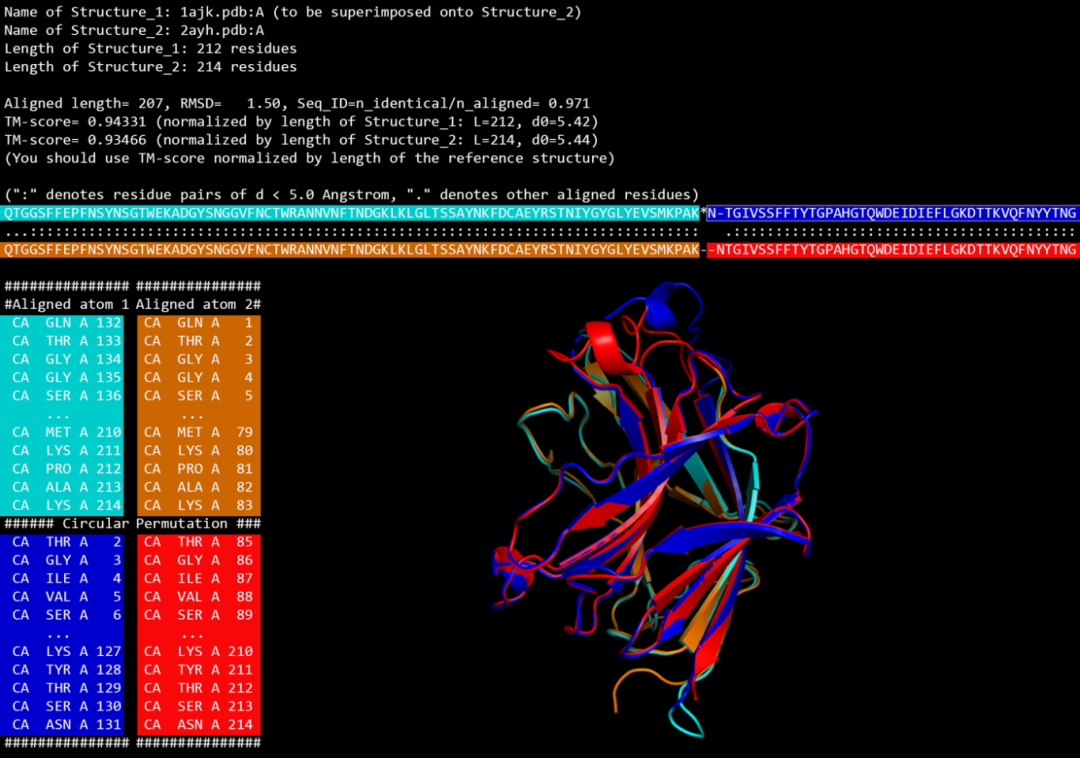Select the 'Length of Structure_1: 212 residues' line

[x=150, y=48]
